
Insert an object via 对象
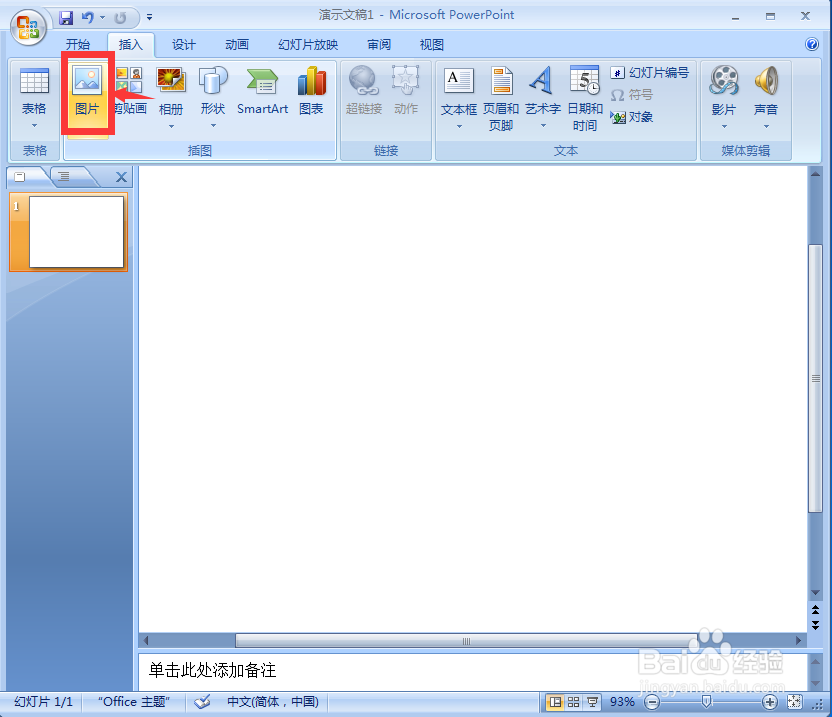click(631, 117)
